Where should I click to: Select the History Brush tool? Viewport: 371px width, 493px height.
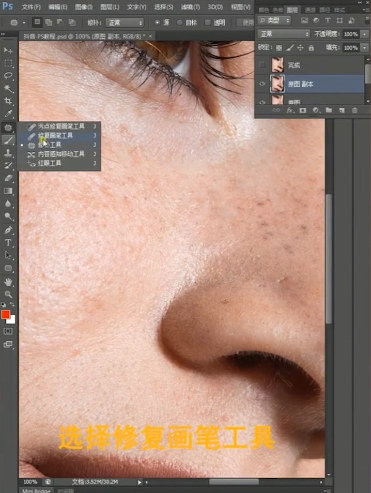click(x=8, y=165)
